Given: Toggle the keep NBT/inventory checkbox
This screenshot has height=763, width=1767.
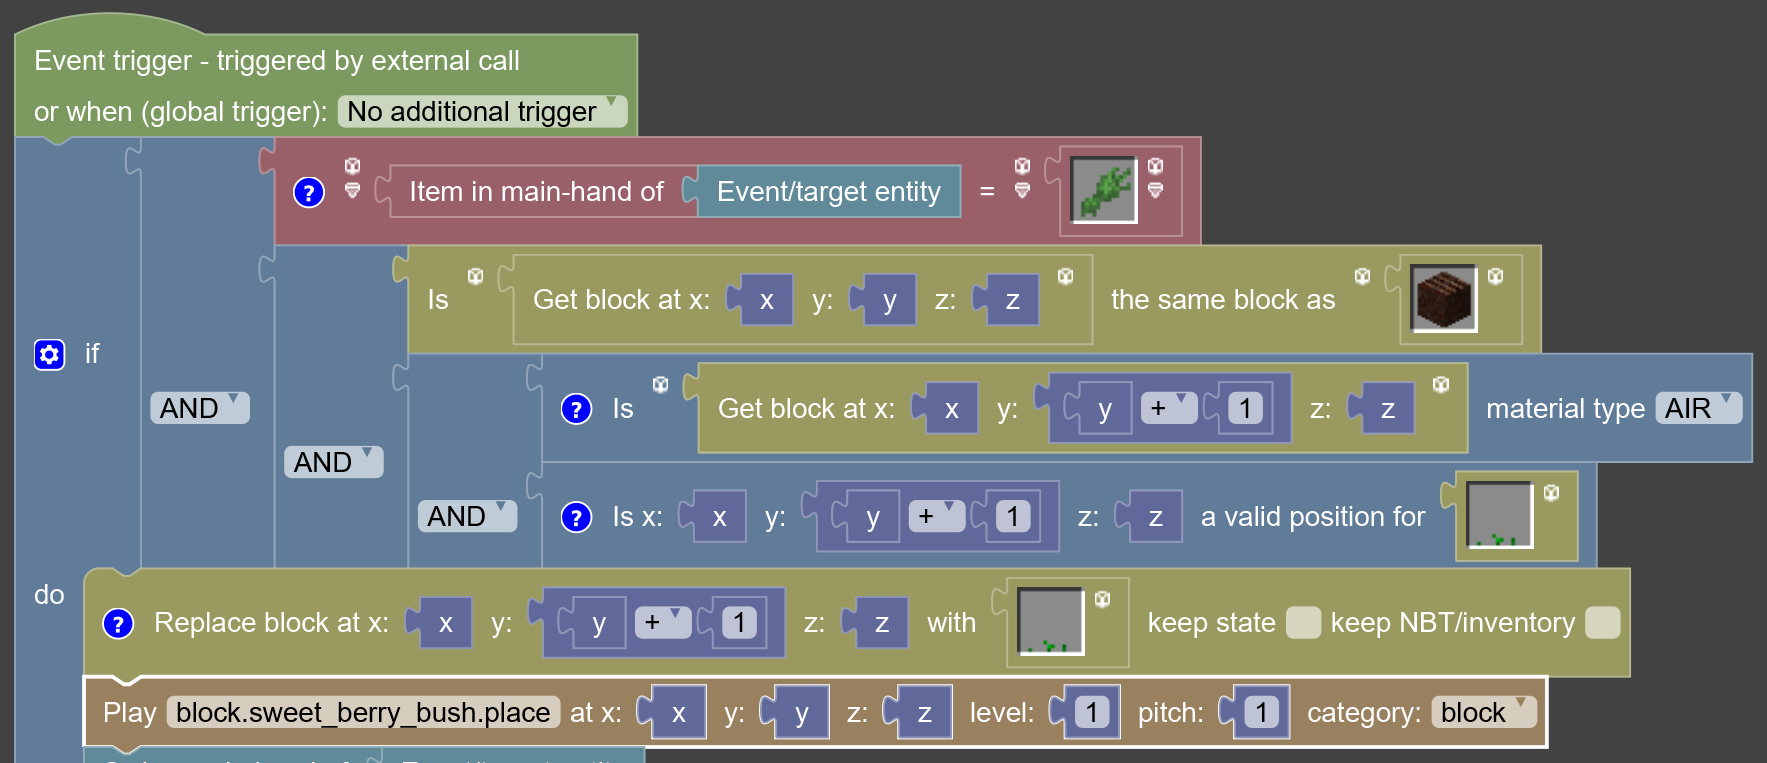Looking at the screenshot, I should pyautogui.click(x=1603, y=622).
